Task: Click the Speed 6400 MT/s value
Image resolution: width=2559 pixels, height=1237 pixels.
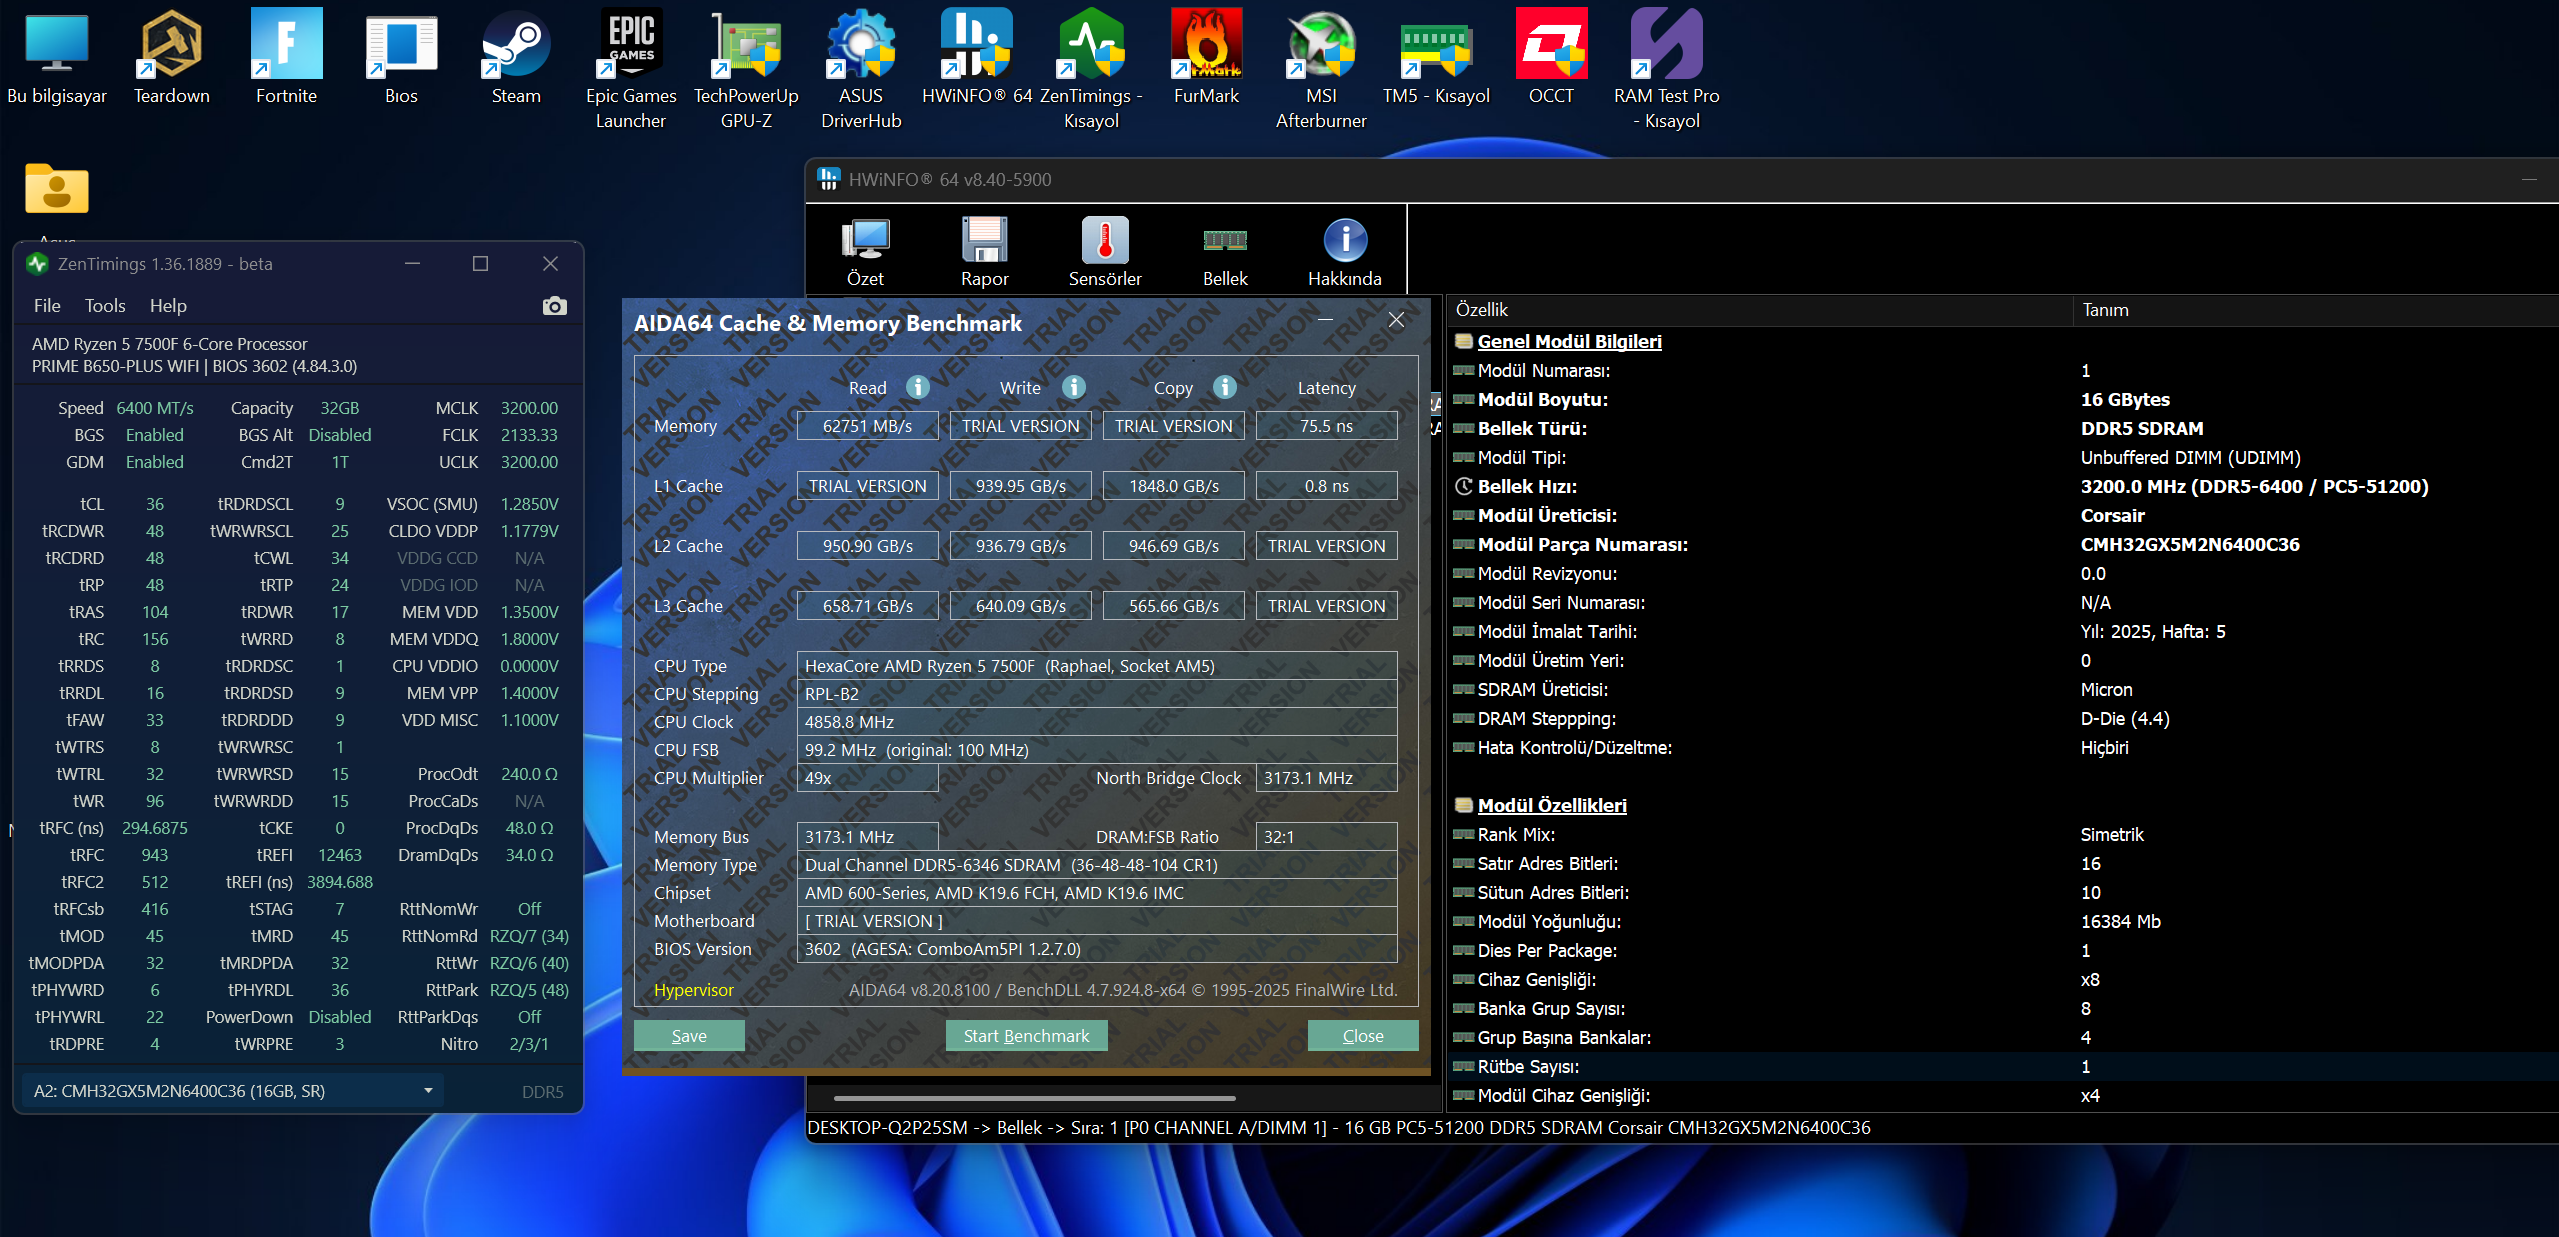Action: pyautogui.click(x=155, y=408)
